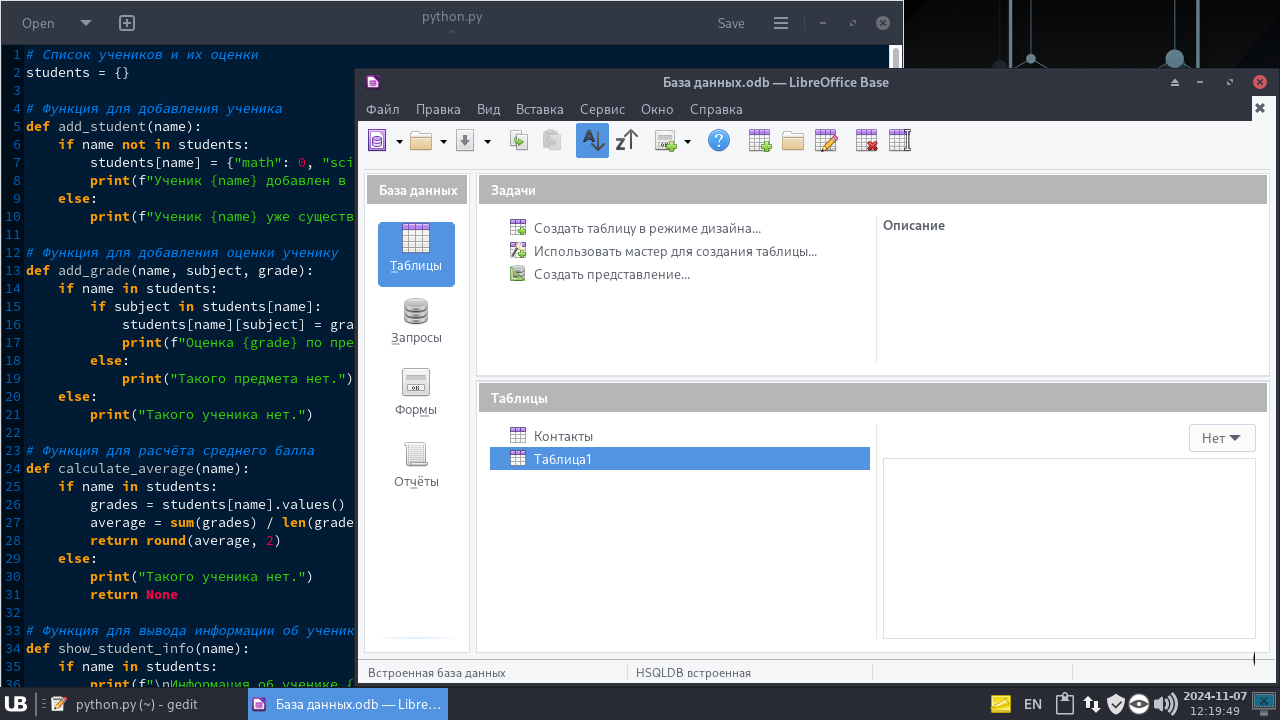Viewport: 1280px width, 720px height.
Task: Click the Save button in gedit
Action: click(x=731, y=23)
